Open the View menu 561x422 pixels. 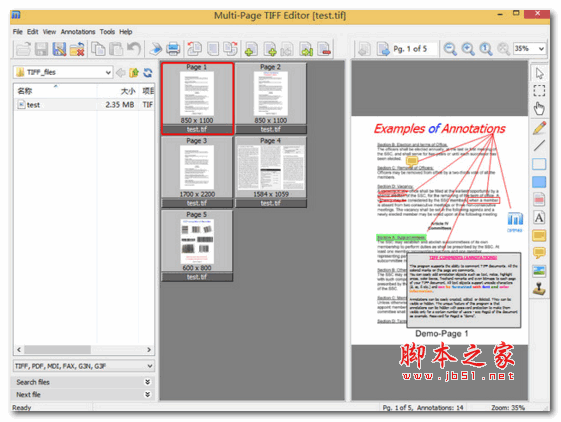[x=49, y=32]
